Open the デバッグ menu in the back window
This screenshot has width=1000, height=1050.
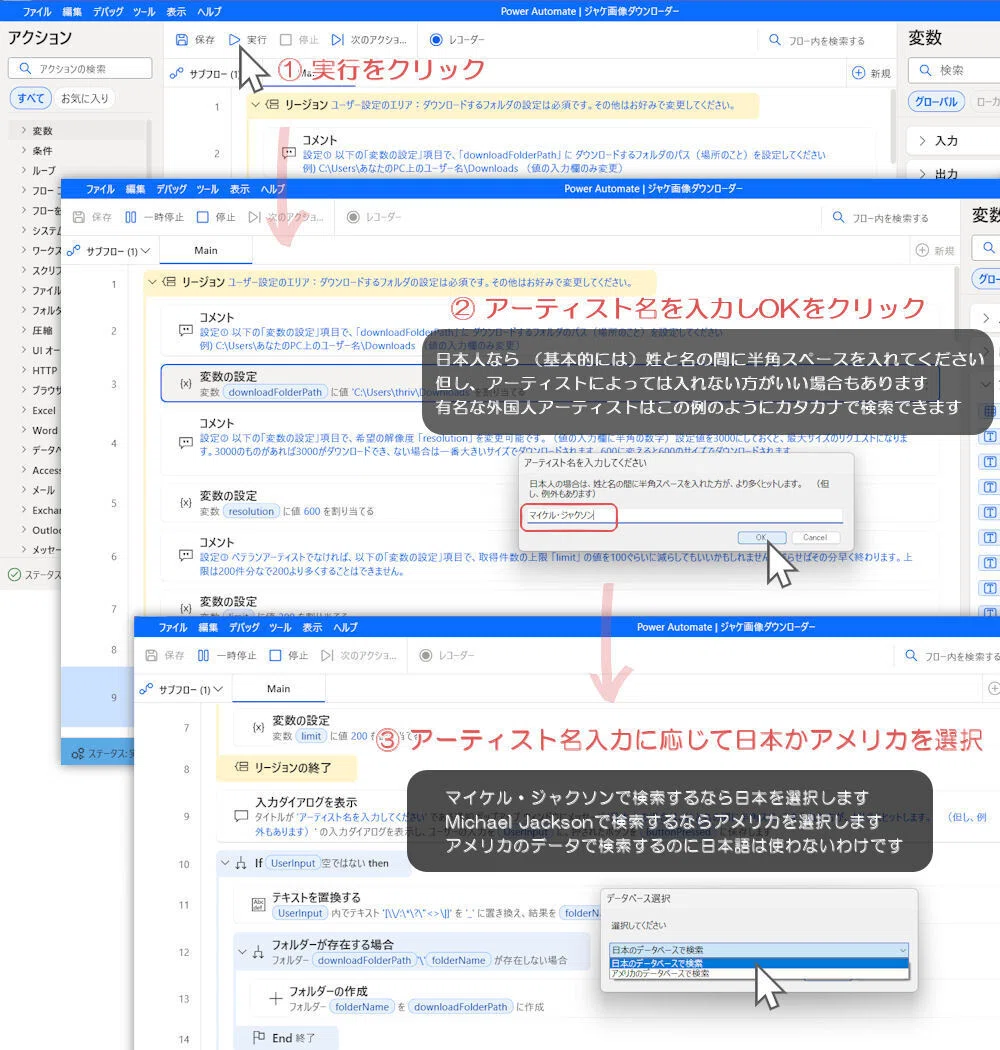107,11
